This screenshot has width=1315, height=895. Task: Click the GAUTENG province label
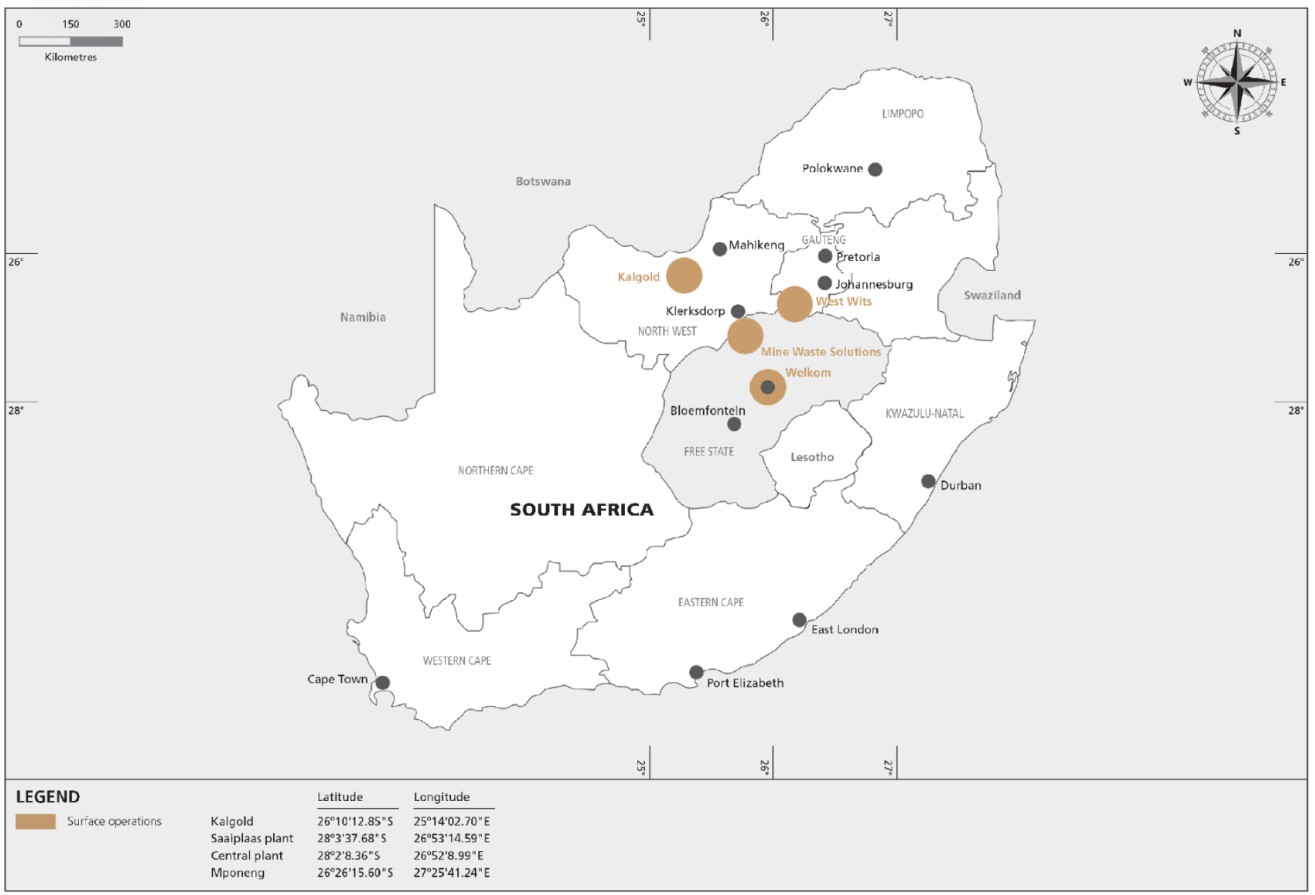tap(825, 240)
